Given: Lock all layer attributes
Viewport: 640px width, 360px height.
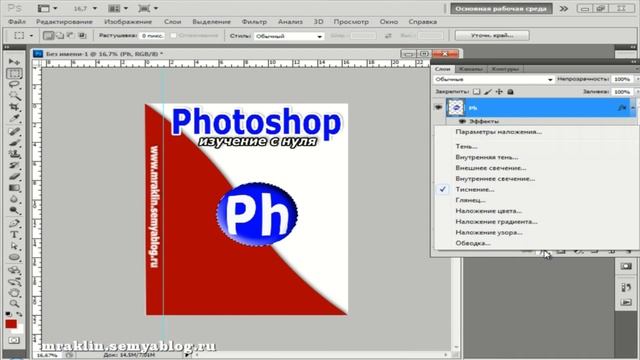Looking at the screenshot, I should coord(510,92).
